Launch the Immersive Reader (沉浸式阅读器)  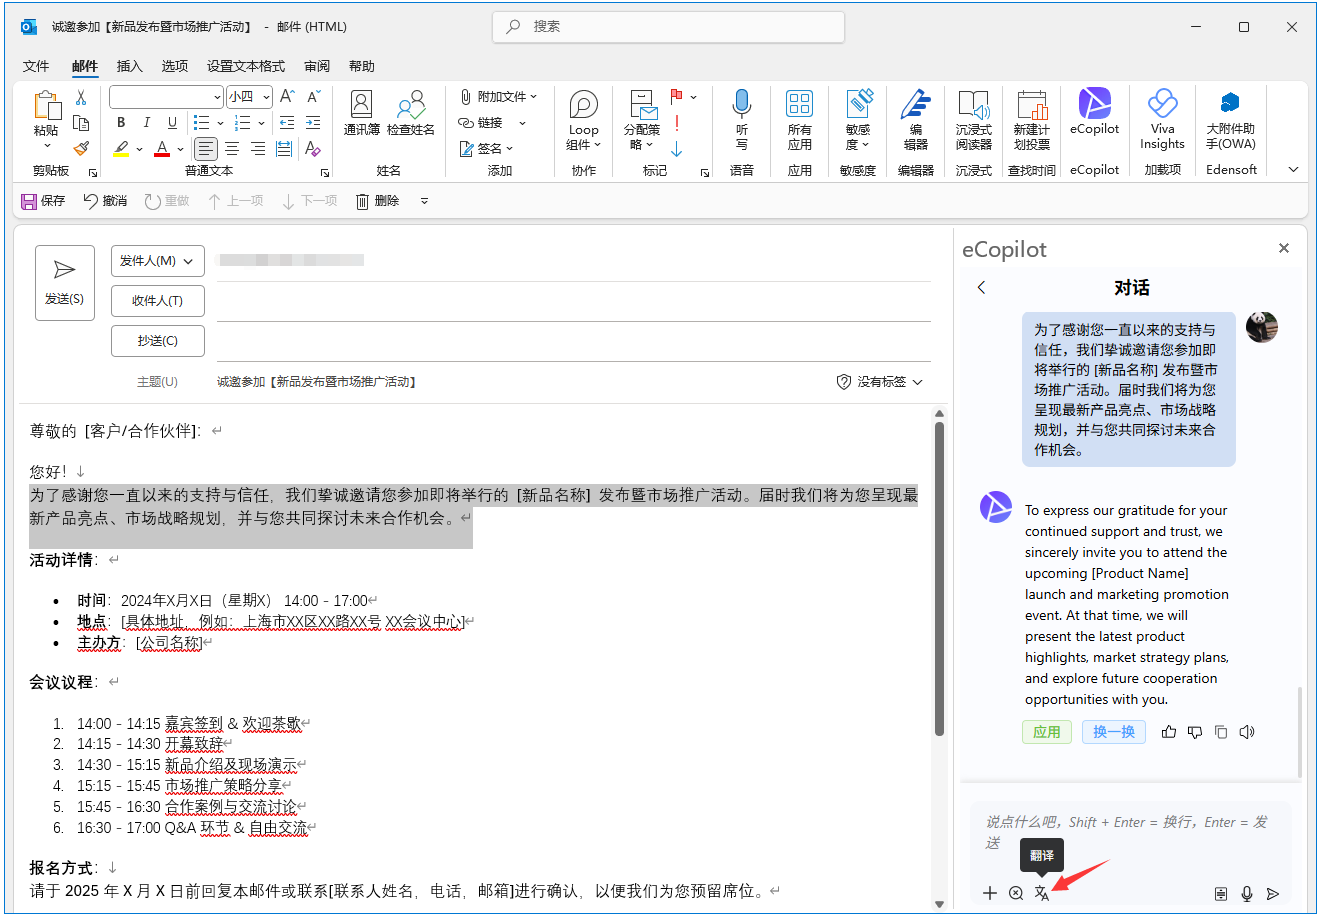pos(973,118)
